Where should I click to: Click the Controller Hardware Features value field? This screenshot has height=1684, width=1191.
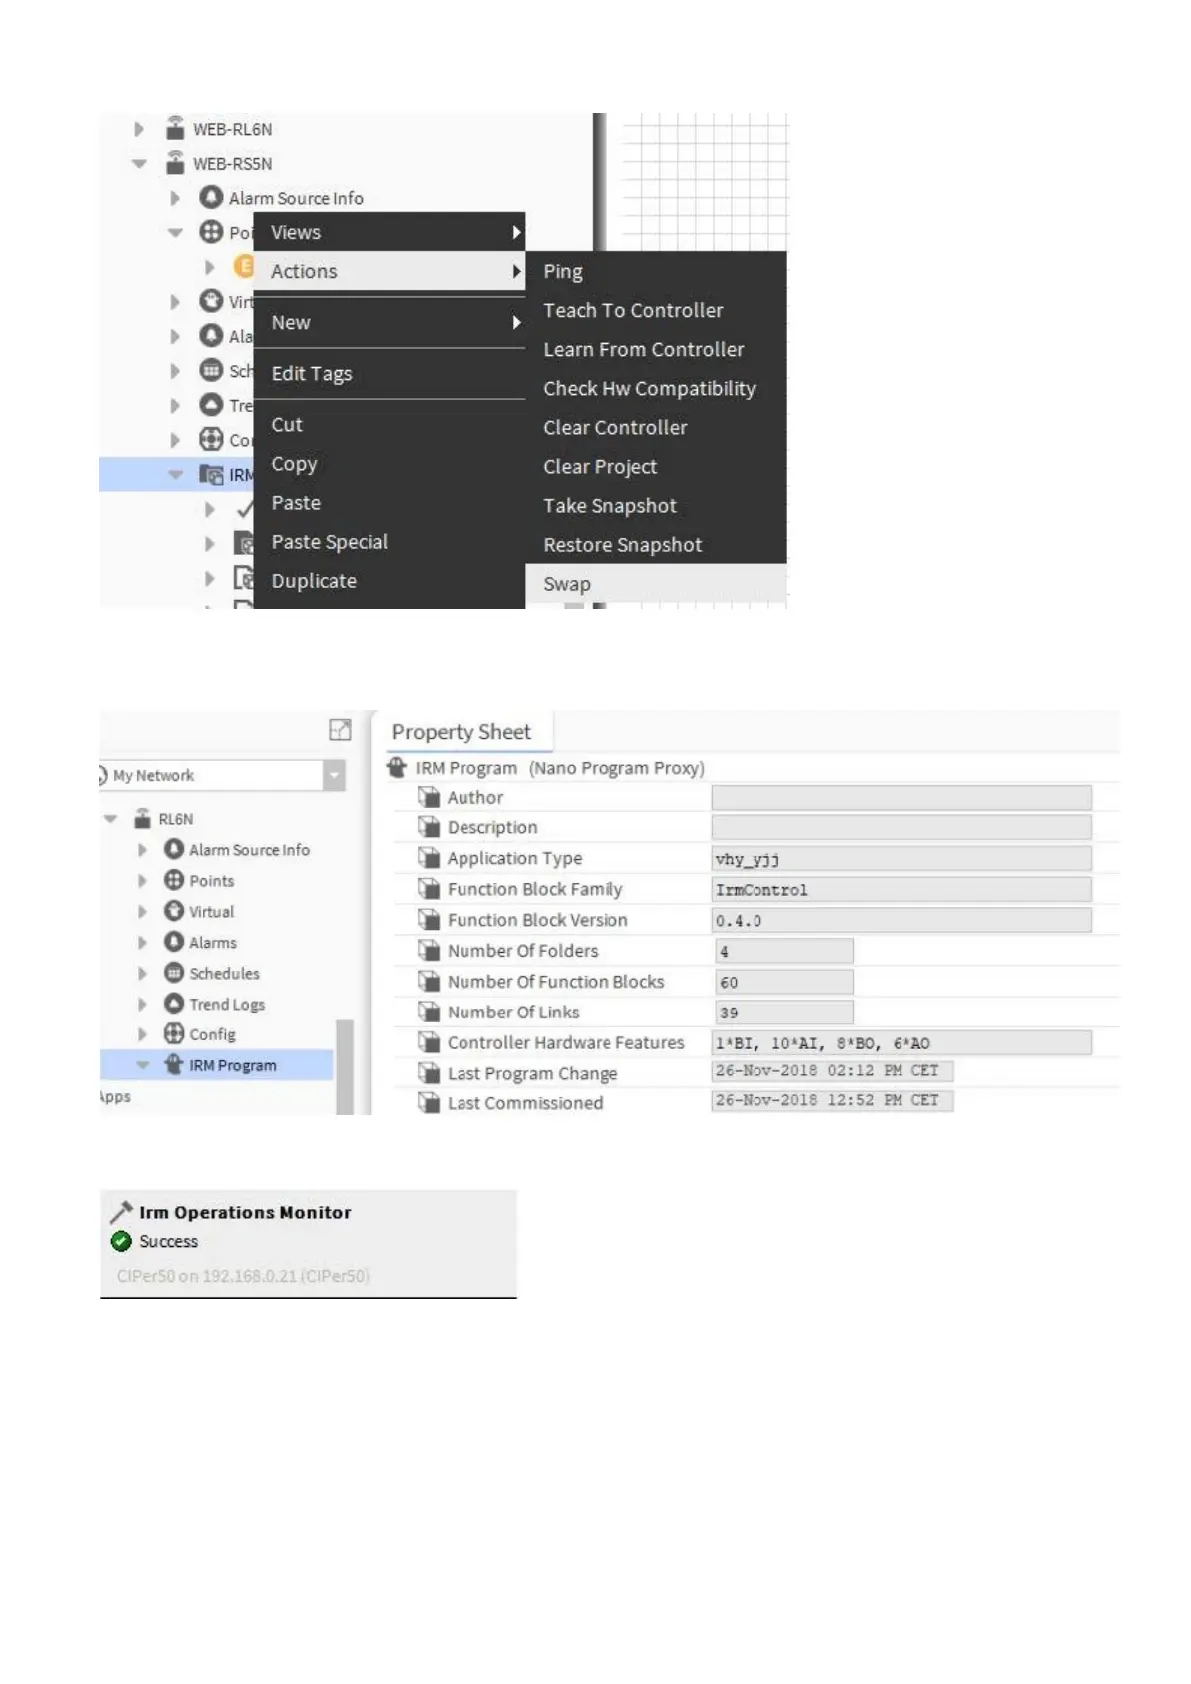(x=901, y=1043)
